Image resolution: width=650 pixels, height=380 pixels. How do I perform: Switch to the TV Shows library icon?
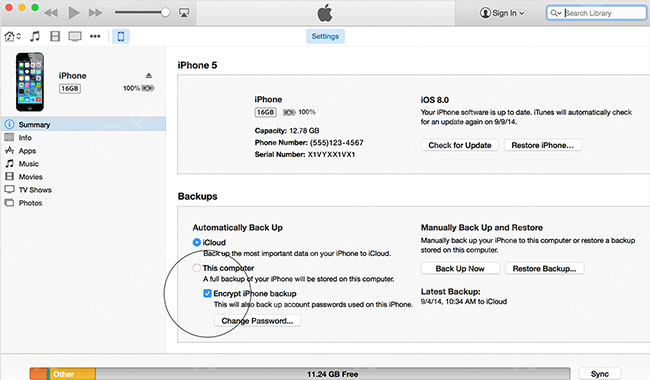[75, 36]
